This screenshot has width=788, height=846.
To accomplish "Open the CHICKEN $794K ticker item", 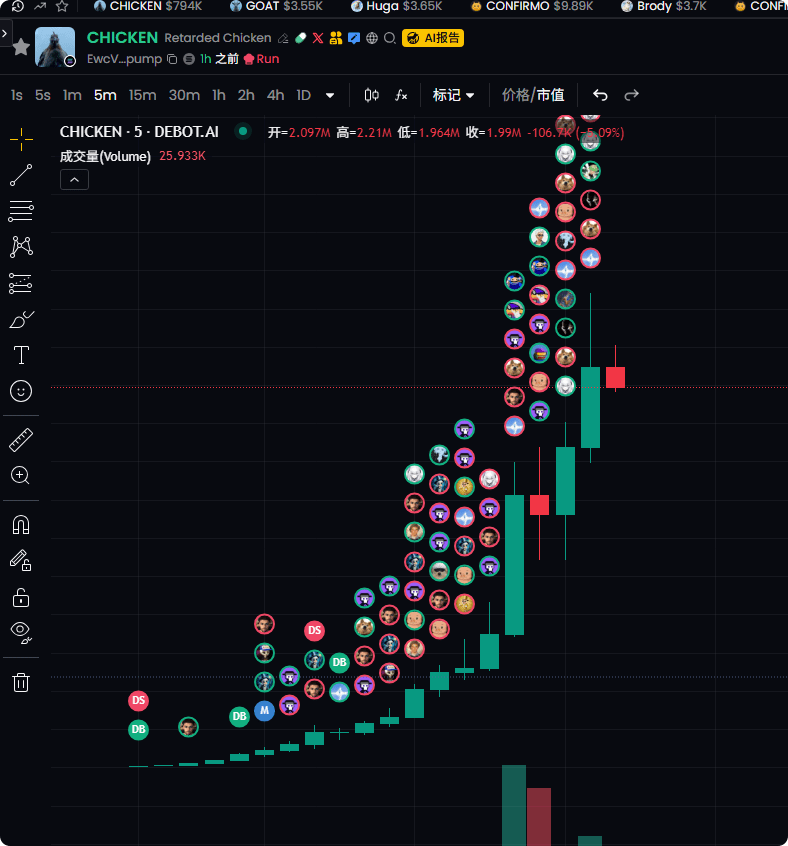I will tap(148, 6).
